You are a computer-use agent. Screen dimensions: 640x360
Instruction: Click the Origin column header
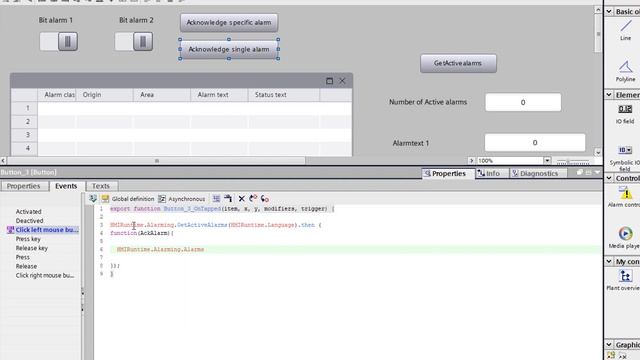tap(104, 95)
